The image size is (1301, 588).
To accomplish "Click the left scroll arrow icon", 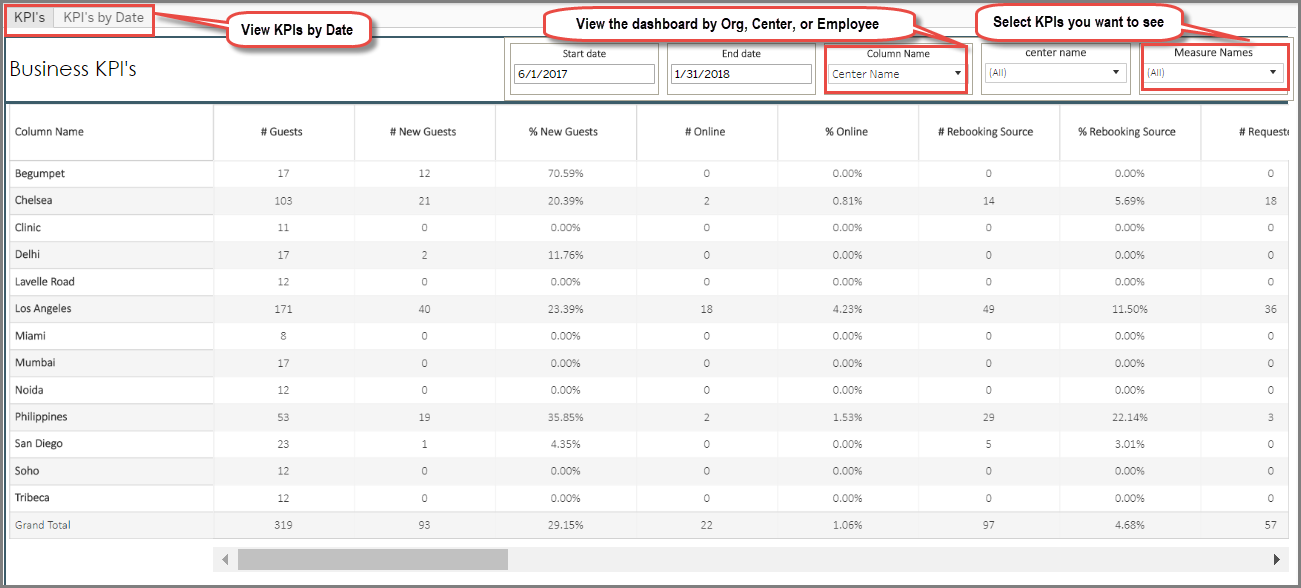I will pyautogui.click(x=224, y=559).
